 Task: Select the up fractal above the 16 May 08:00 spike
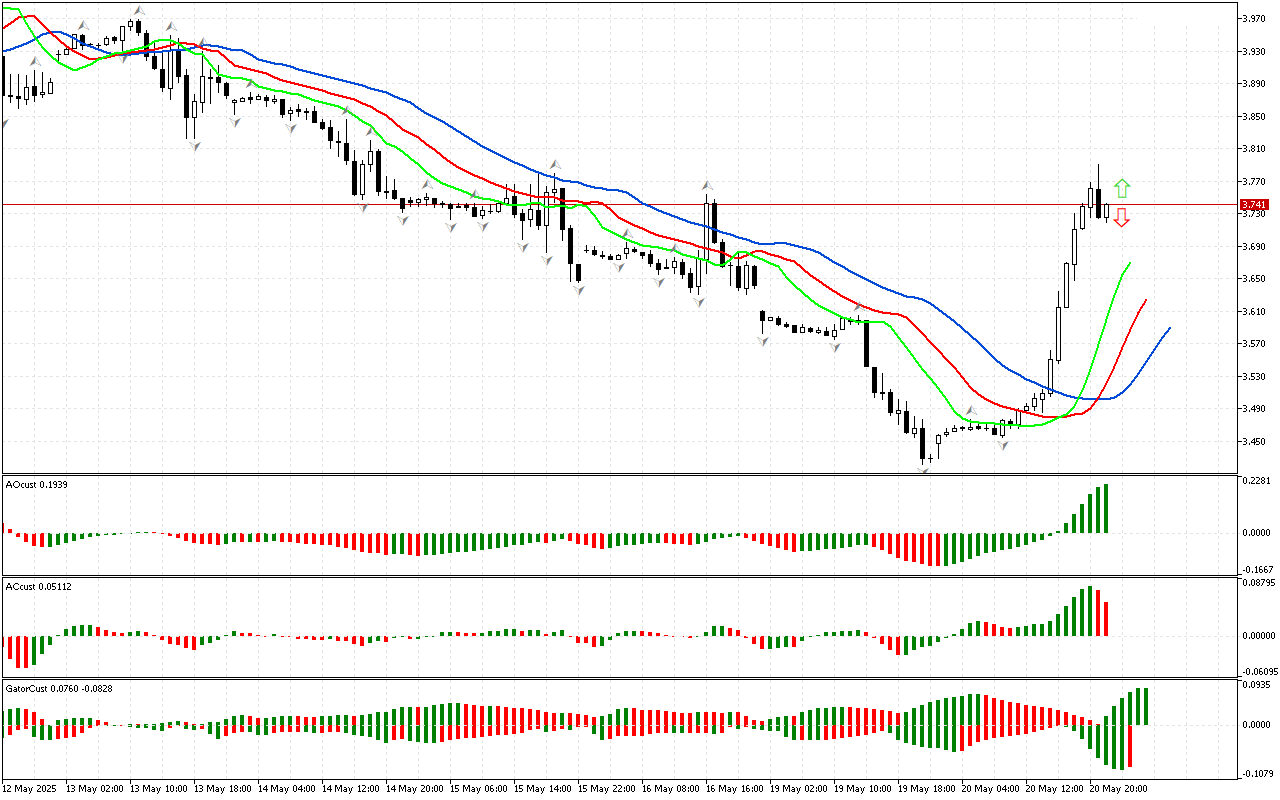[x=707, y=186]
